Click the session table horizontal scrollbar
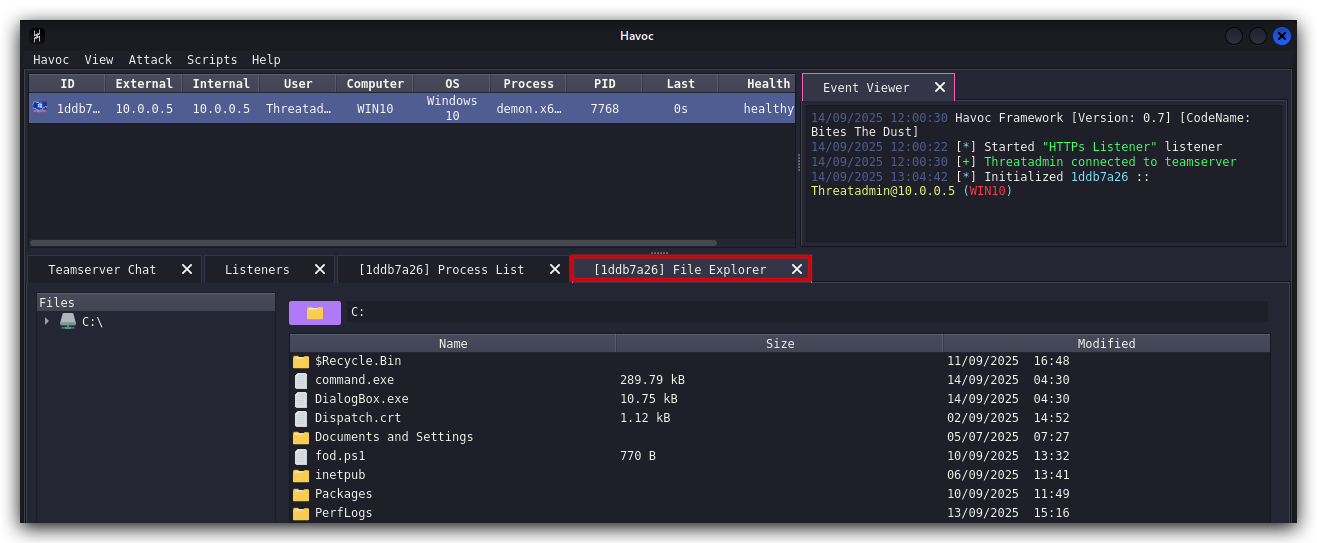 [373, 242]
